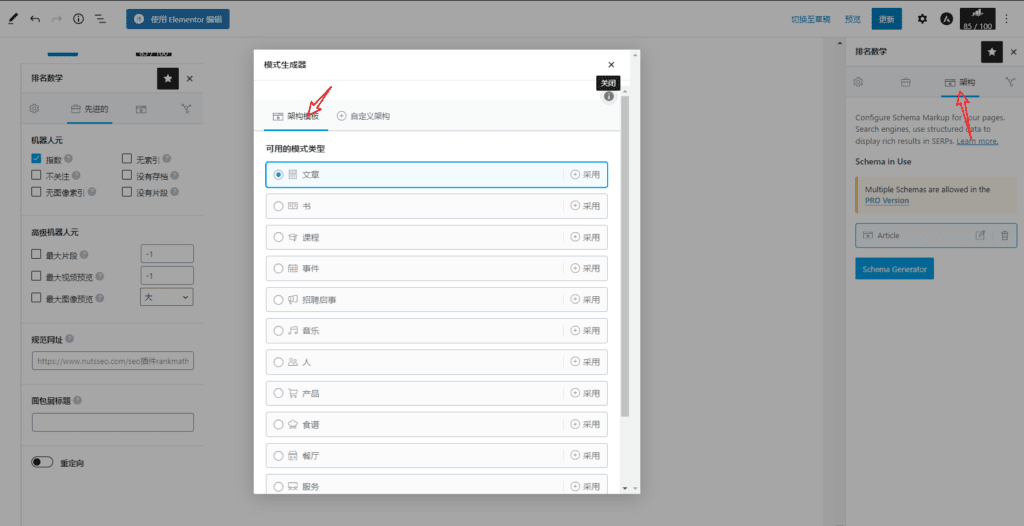Enable the 最大片段 checkbox
The width and height of the screenshot is (1024, 526).
click(x=37, y=255)
